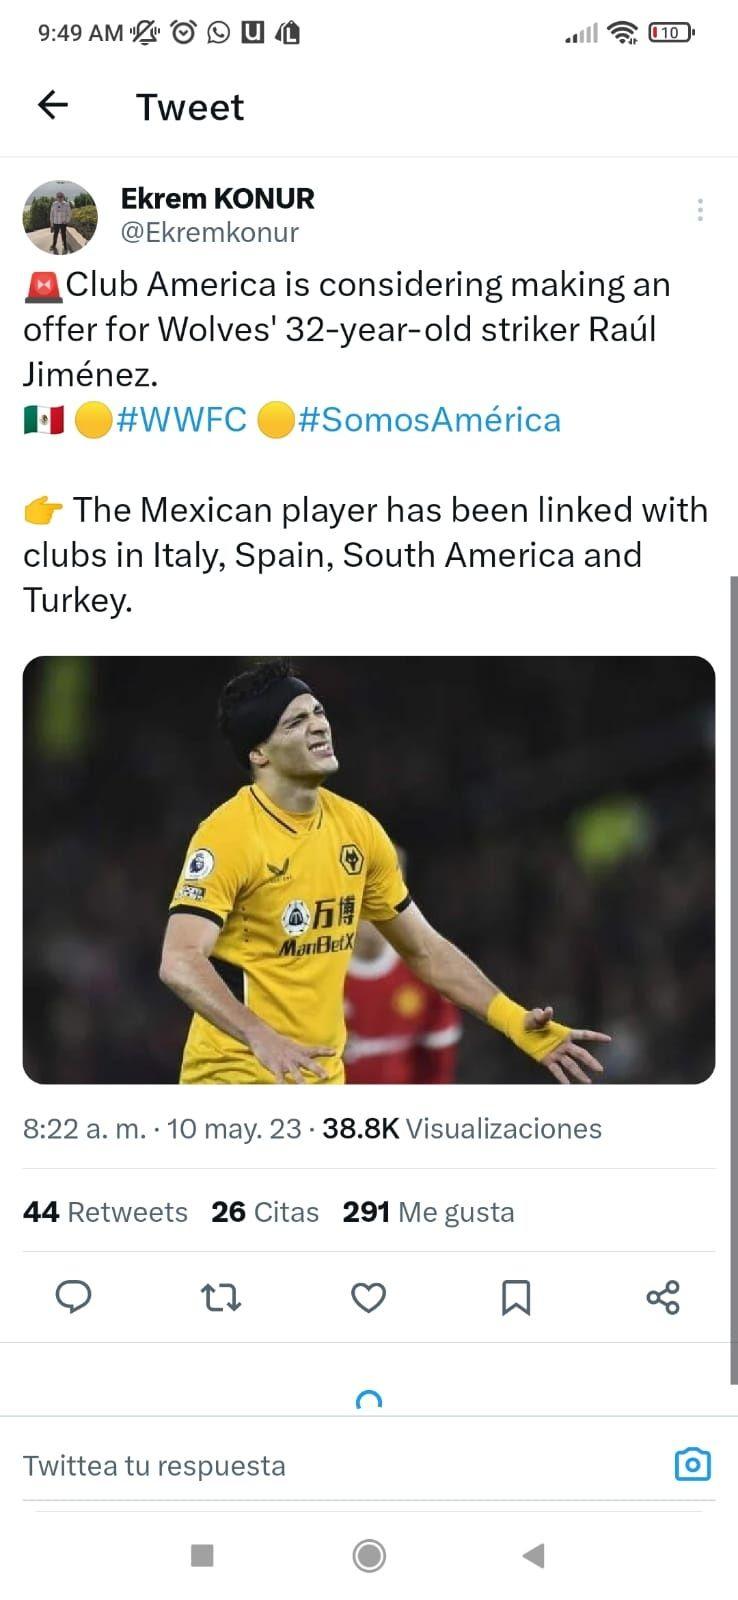Tap the retweet icon
Viewport: 738px width, 1600px height.
coord(220,1297)
